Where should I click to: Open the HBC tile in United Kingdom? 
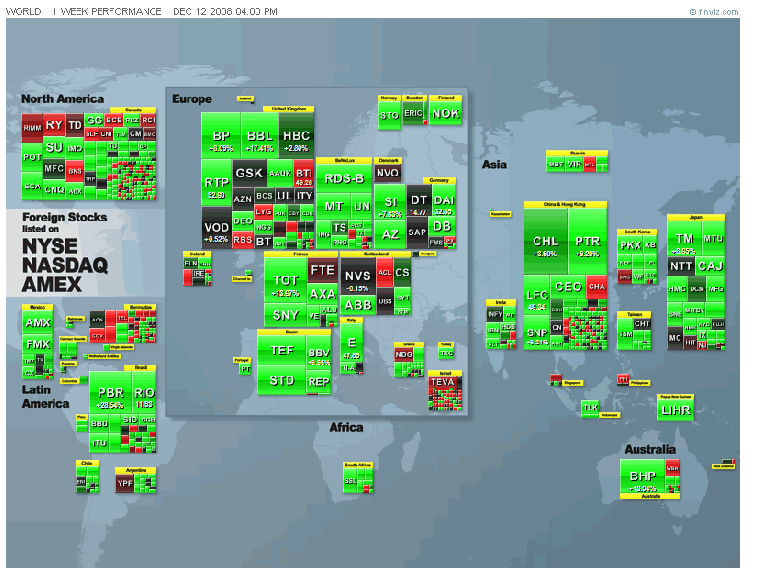[296, 136]
